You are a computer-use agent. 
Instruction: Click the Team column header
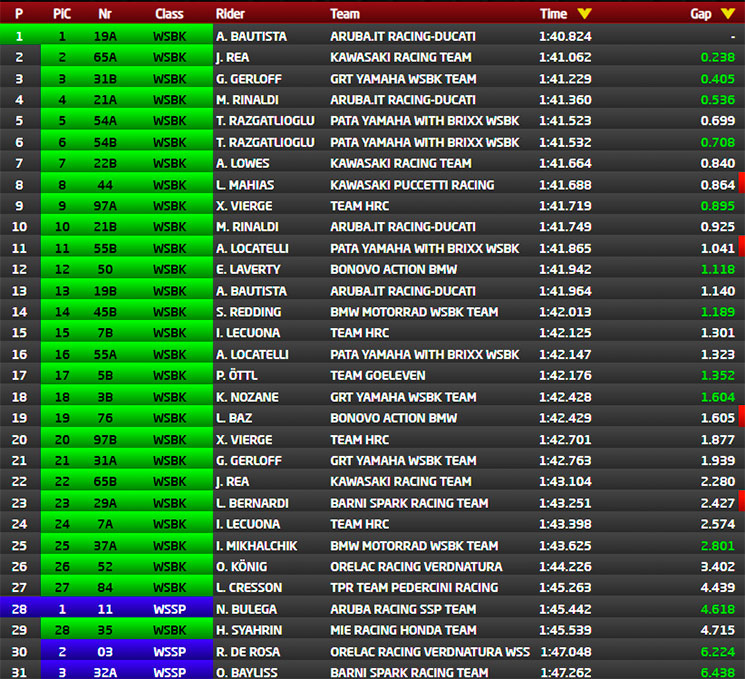pyautogui.click(x=345, y=14)
